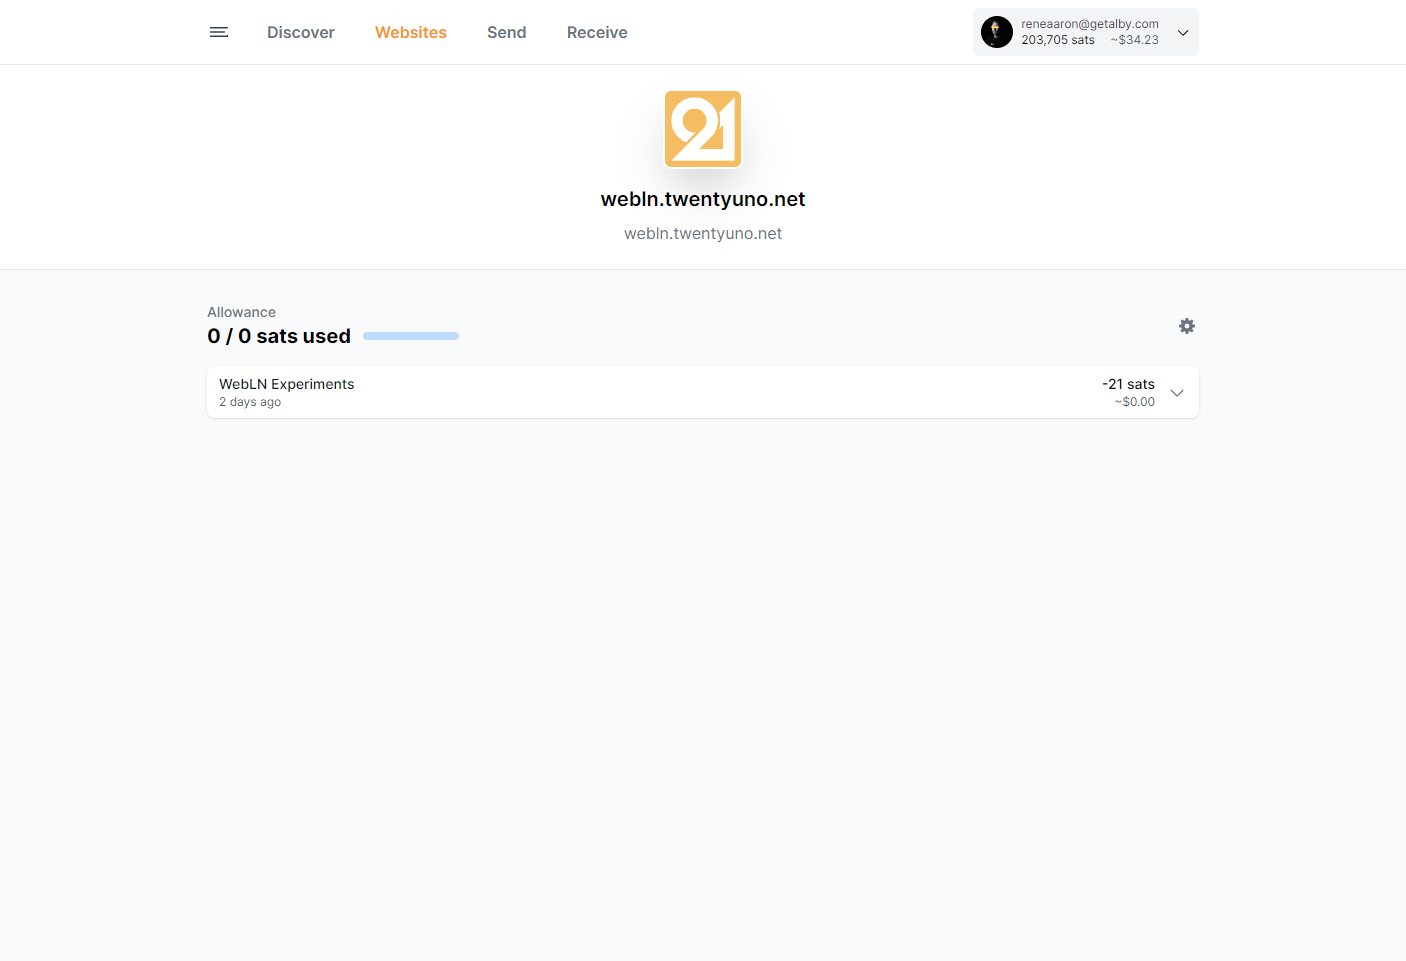Click the allowance progress bar
Viewport: 1406px width, 961px height.
click(410, 336)
